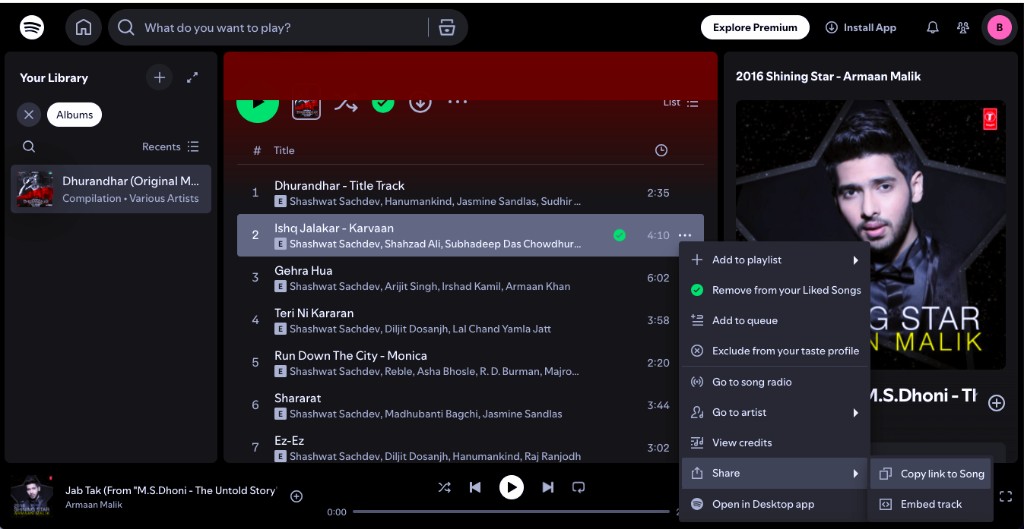
Task: Open Friend Activity people icon
Action: pyautogui.click(x=963, y=27)
